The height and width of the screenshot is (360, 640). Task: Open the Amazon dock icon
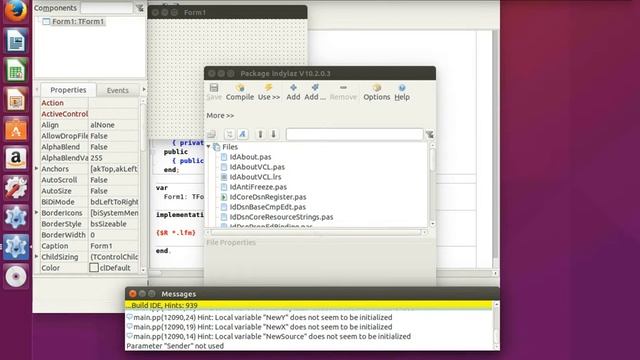(16, 158)
